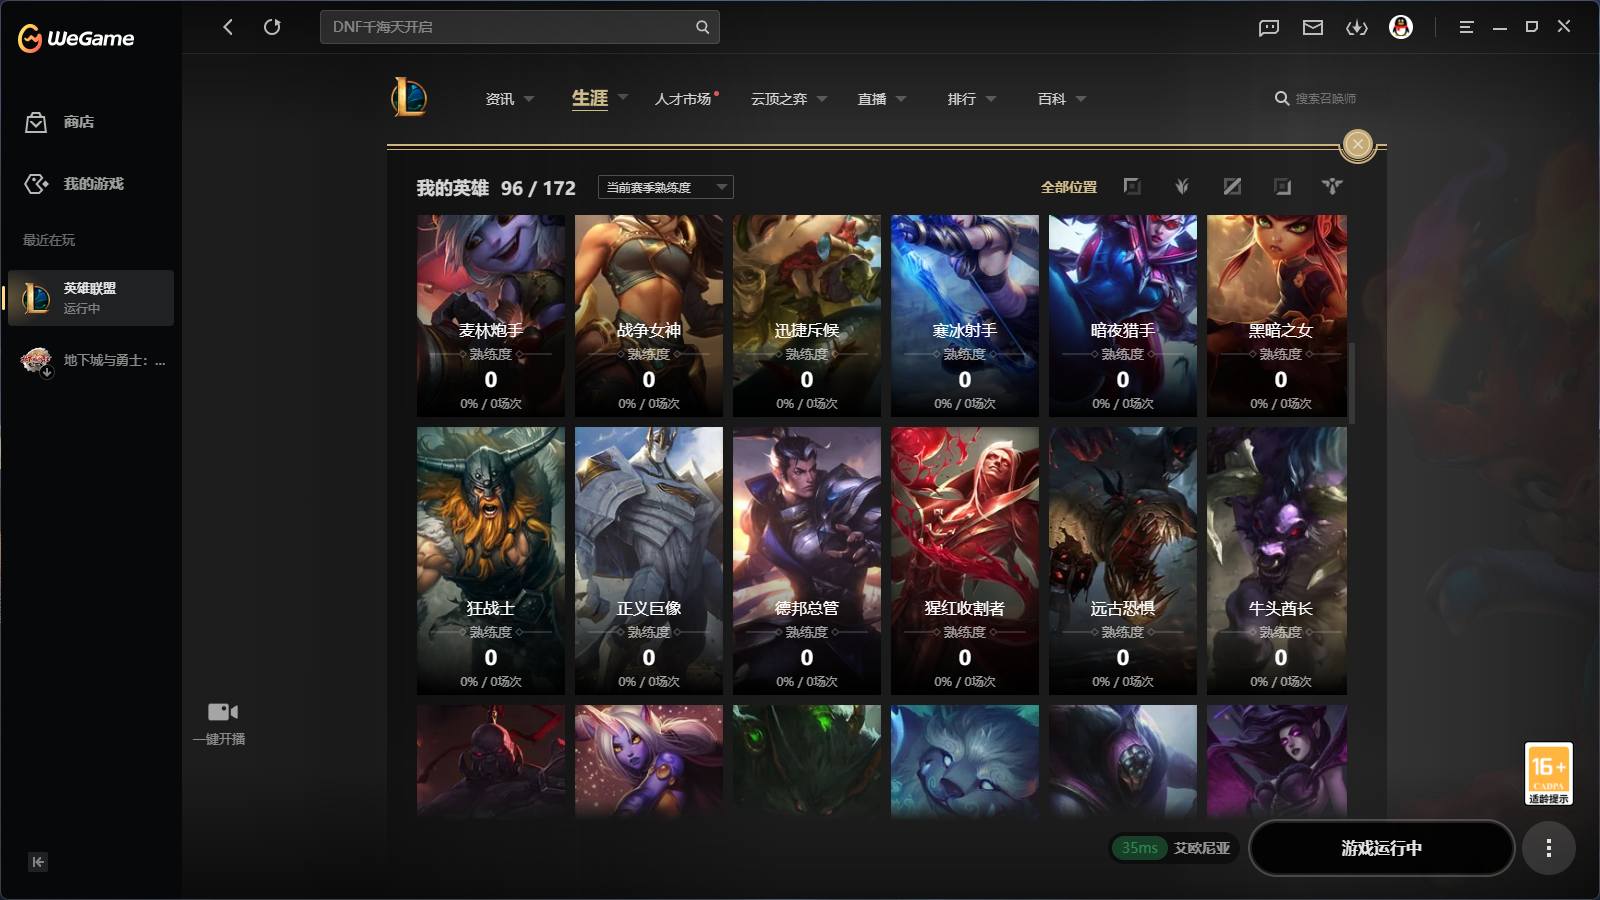This screenshot has height=900, width=1600.
Task: Open the 远古恐惧 hero card
Action: (x=1123, y=561)
